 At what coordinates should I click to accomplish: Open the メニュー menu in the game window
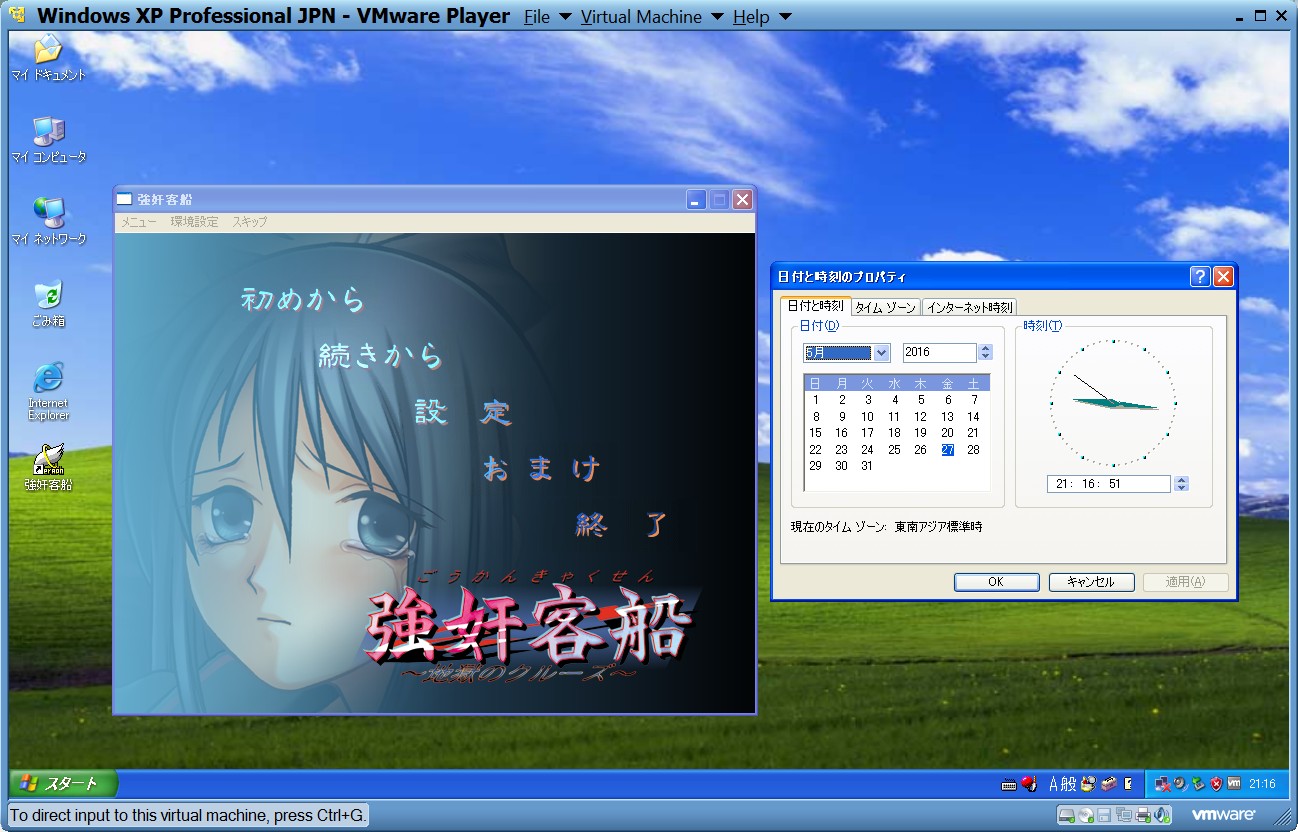pos(138,222)
